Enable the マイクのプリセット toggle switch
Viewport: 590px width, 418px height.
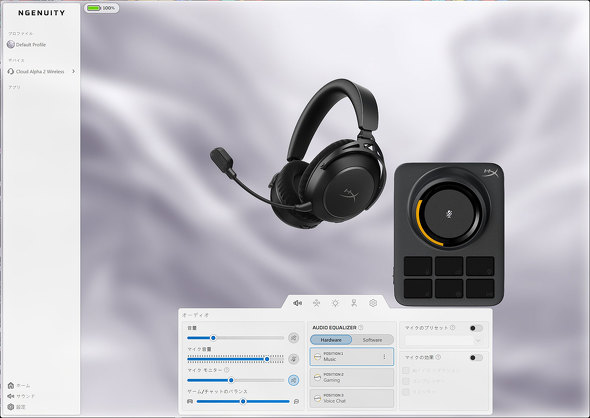point(476,328)
